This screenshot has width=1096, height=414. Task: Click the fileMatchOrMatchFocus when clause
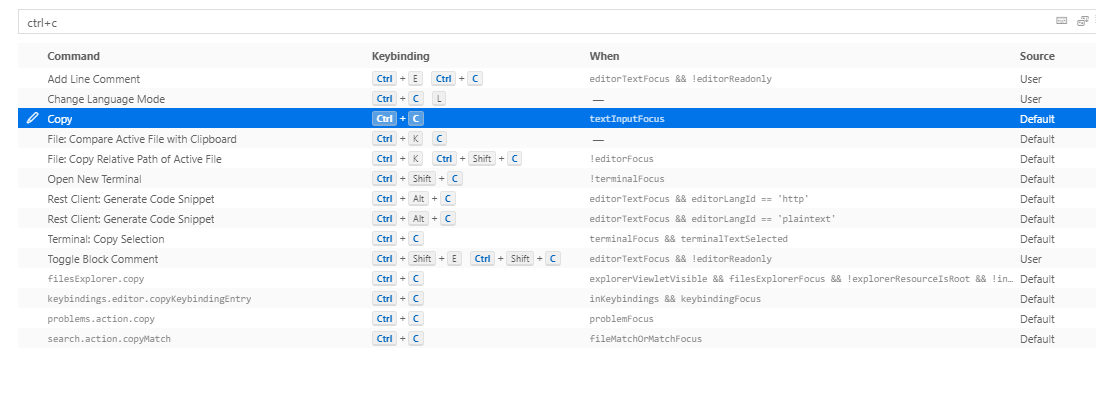(645, 338)
